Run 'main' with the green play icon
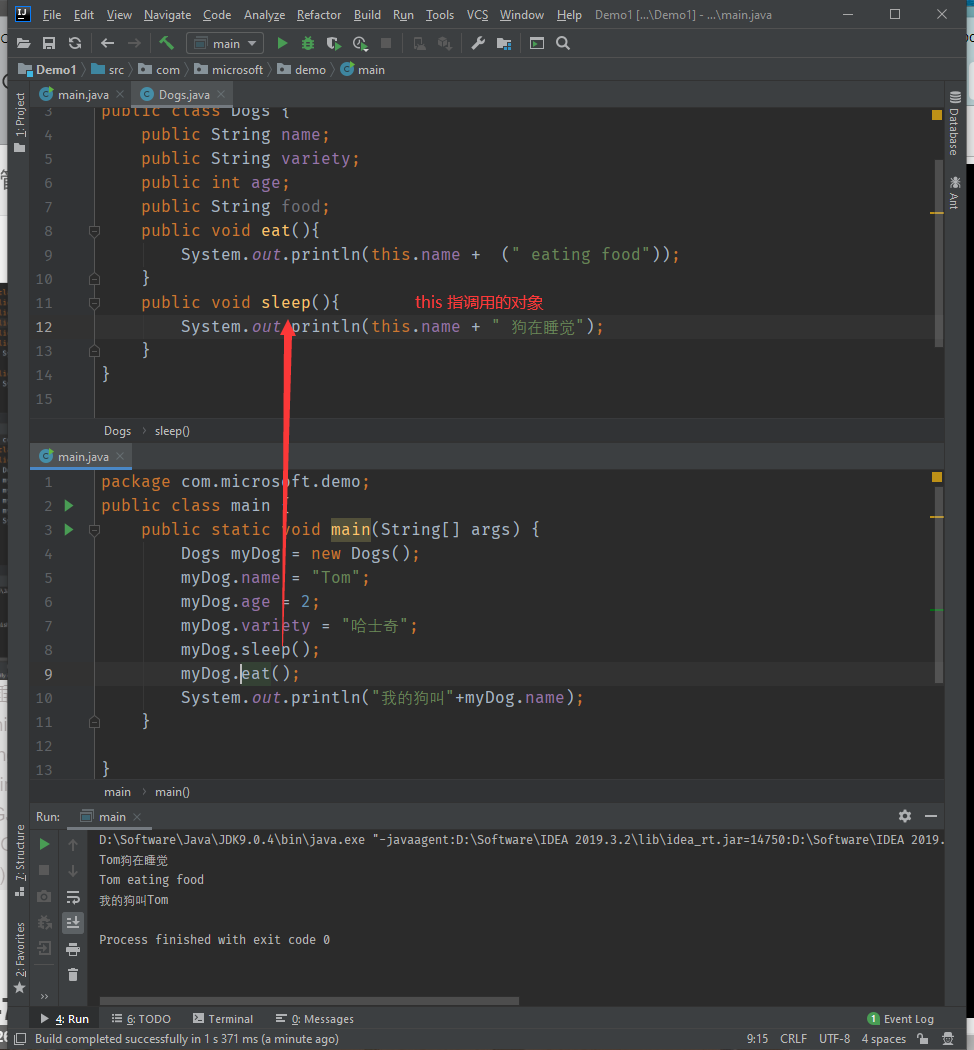The width and height of the screenshot is (974, 1050). 282,44
